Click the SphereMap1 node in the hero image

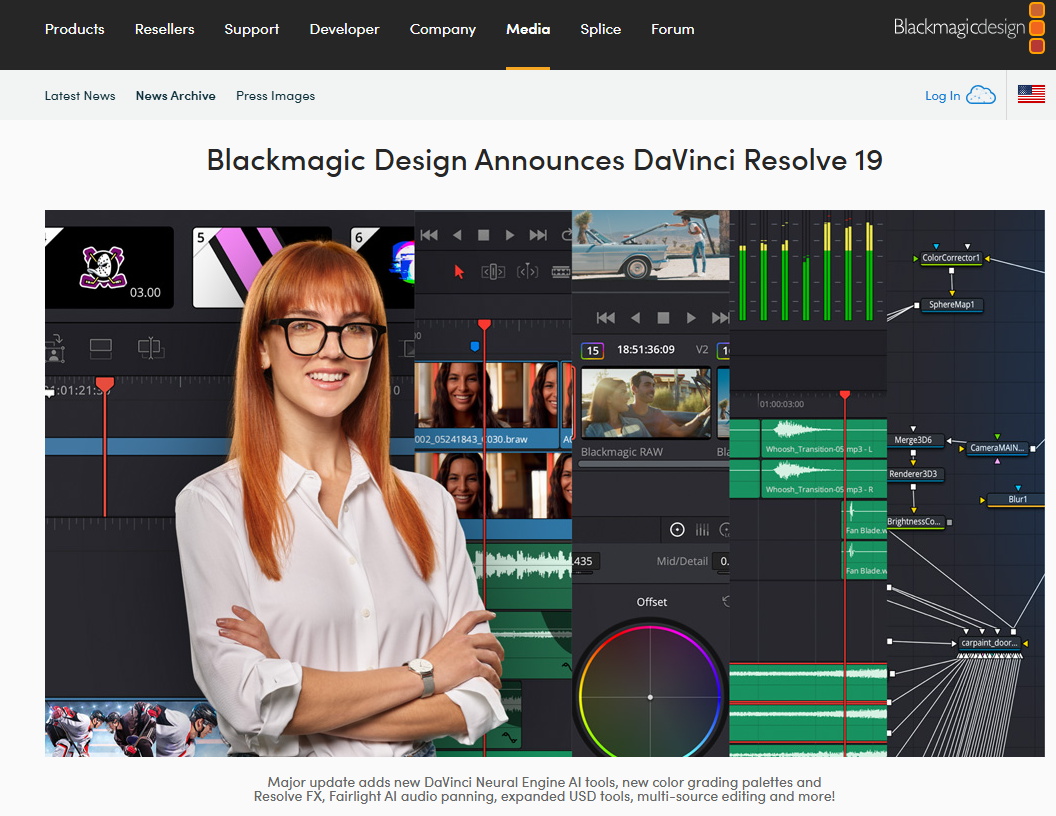click(x=952, y=305)
